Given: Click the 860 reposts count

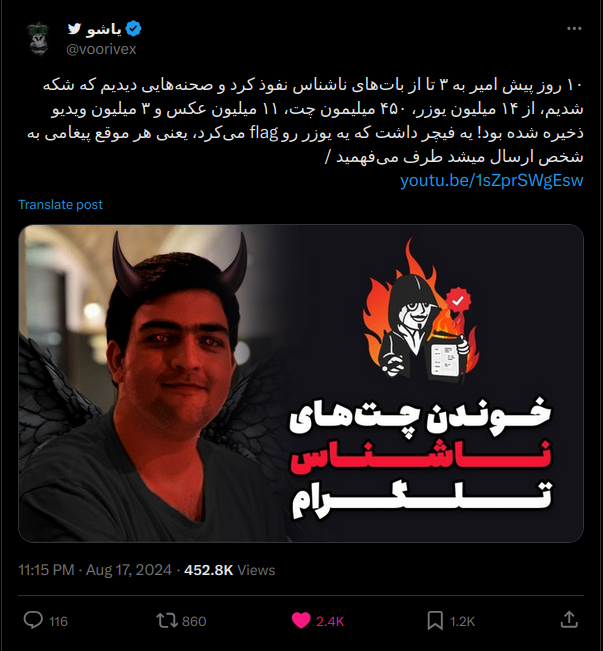Looking at the screenshot, I should [194, 622].
